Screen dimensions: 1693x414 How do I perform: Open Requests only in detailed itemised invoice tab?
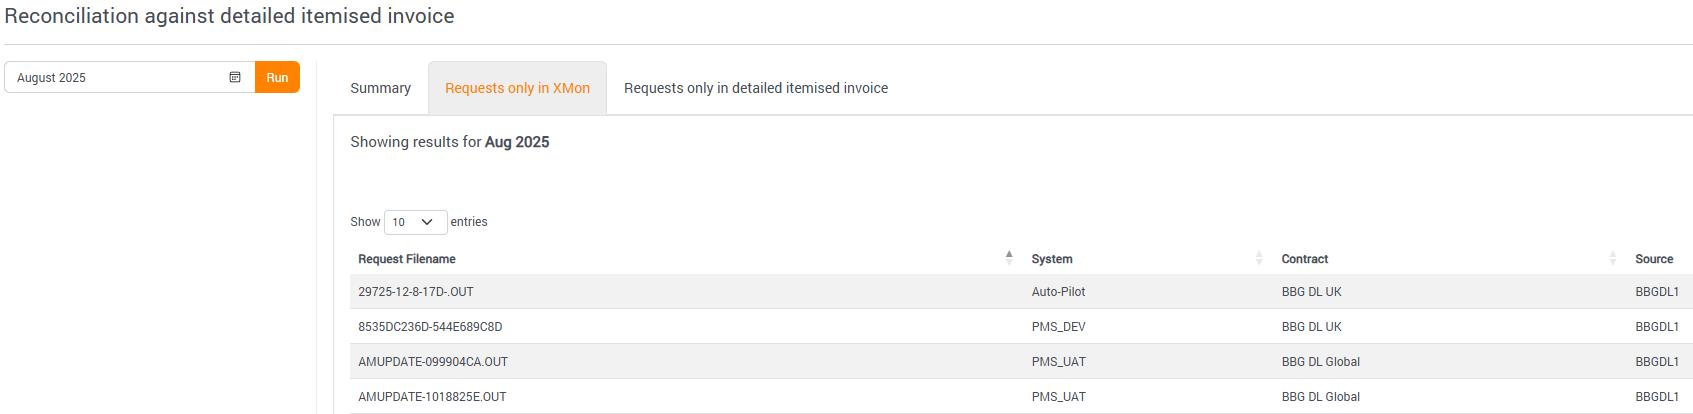[755, 88]
